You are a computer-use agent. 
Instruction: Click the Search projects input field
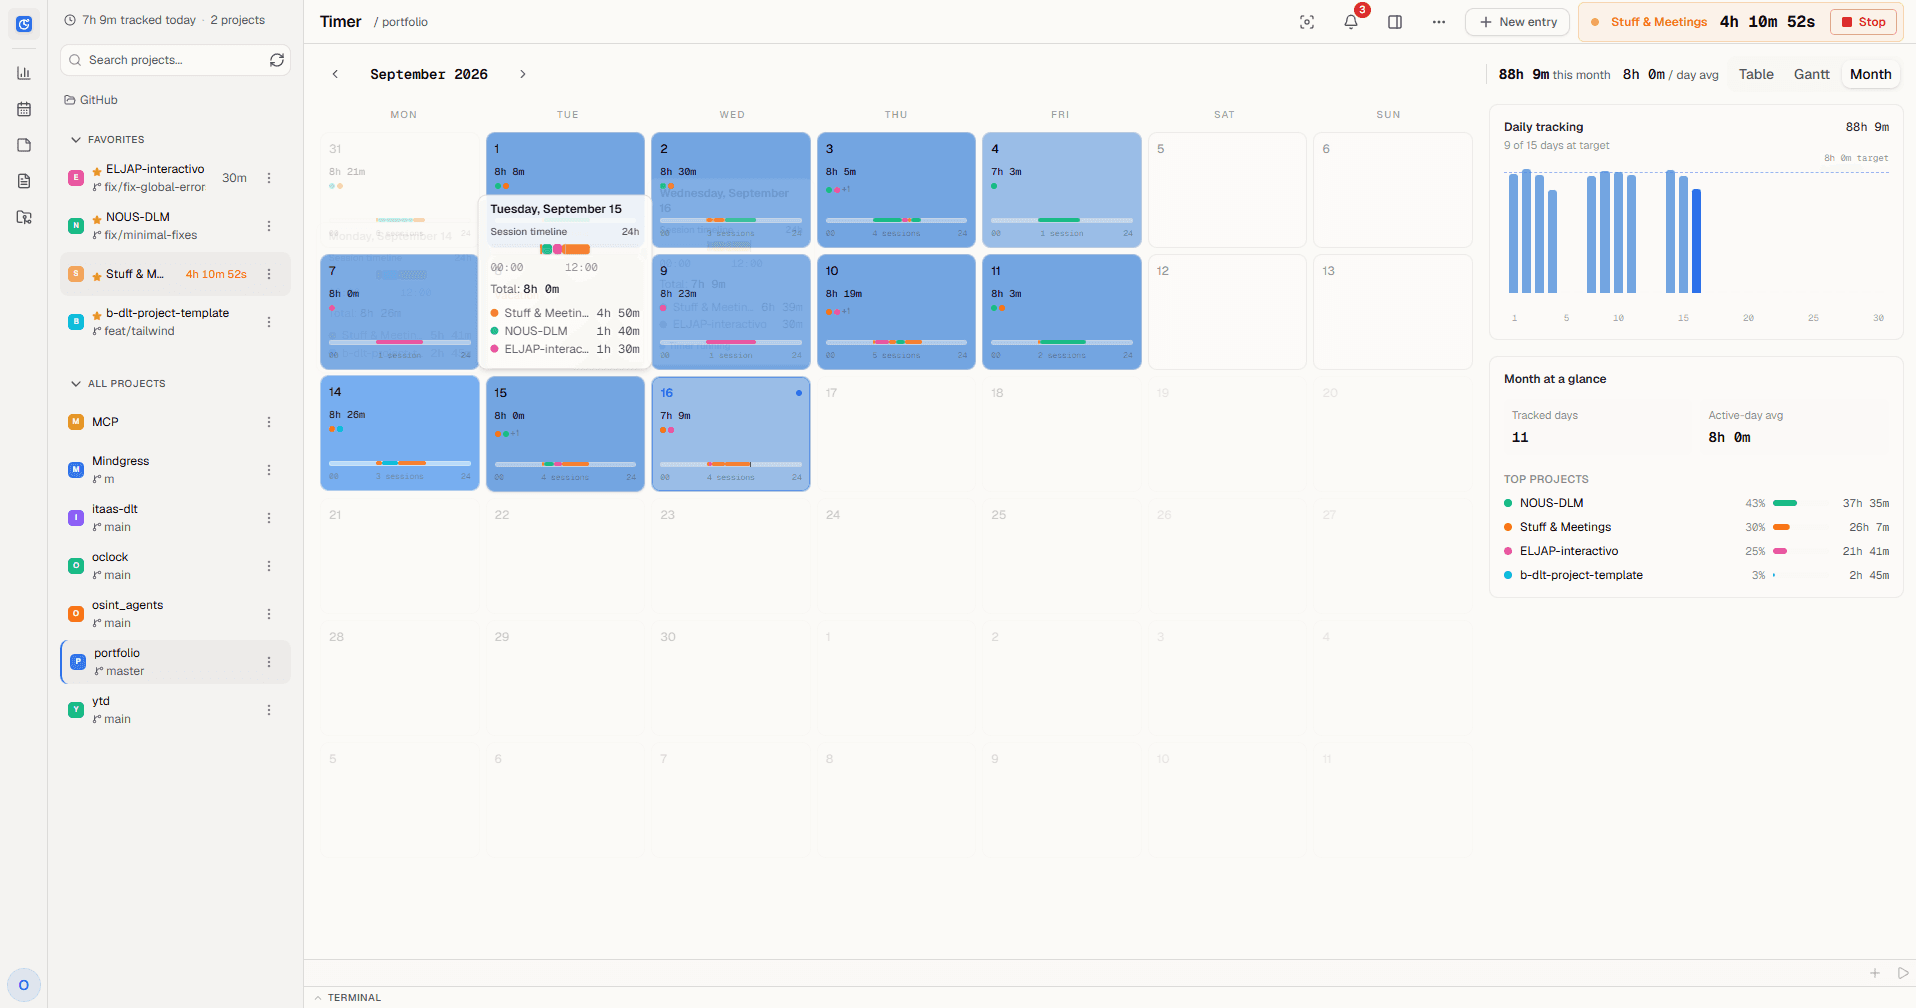(176, 60)
